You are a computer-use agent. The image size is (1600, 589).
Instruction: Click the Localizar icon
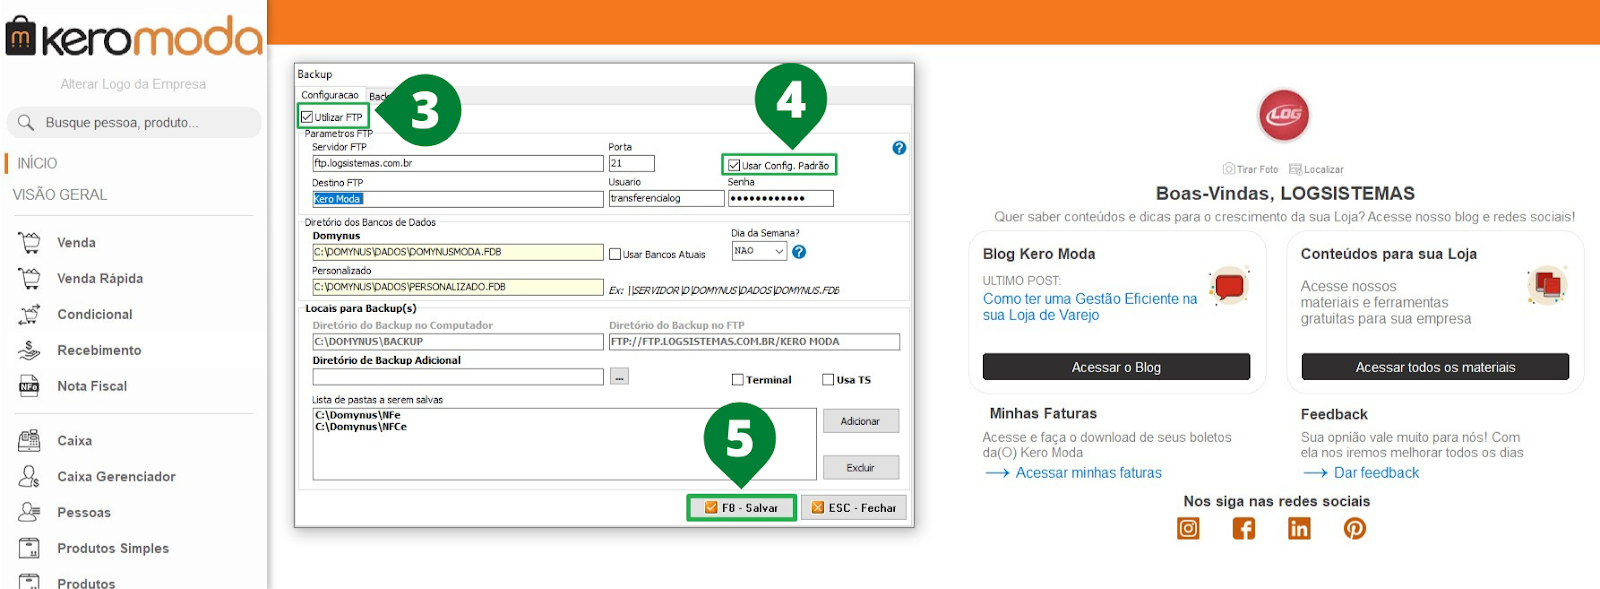click(x=1295, y=169)
